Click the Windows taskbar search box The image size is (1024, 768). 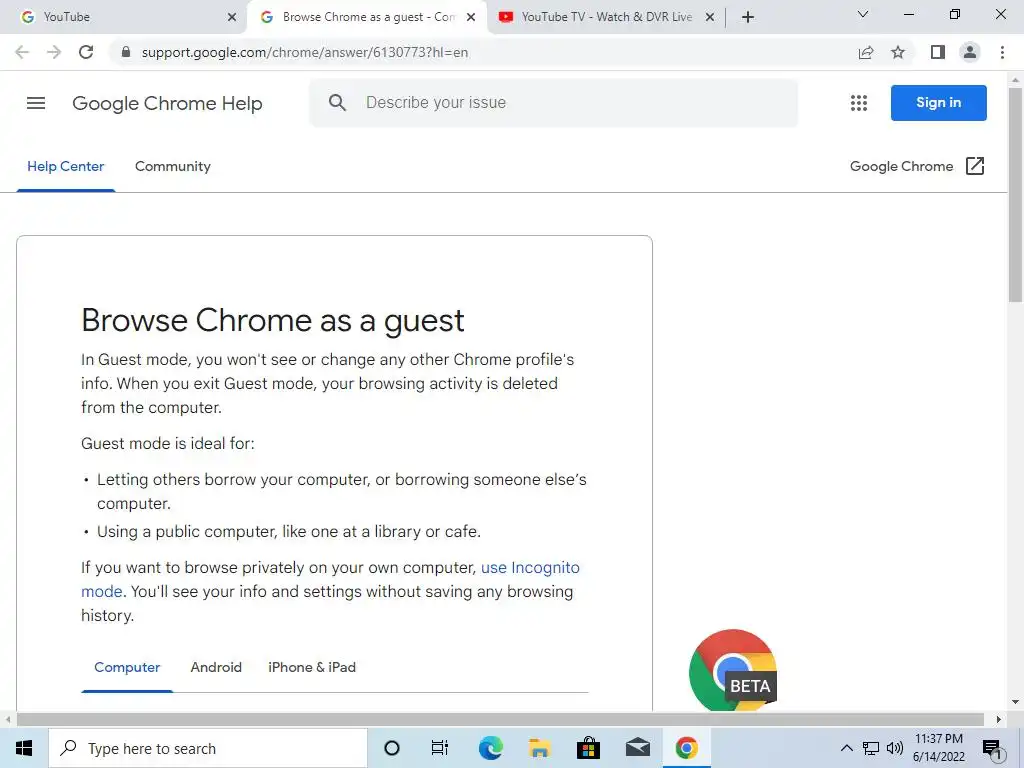[208, 748]
